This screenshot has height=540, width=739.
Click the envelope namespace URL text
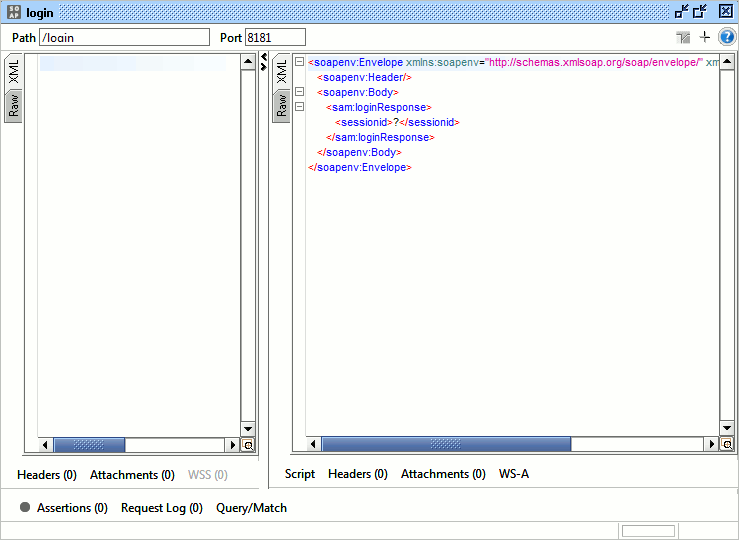(x=594, y=62)
